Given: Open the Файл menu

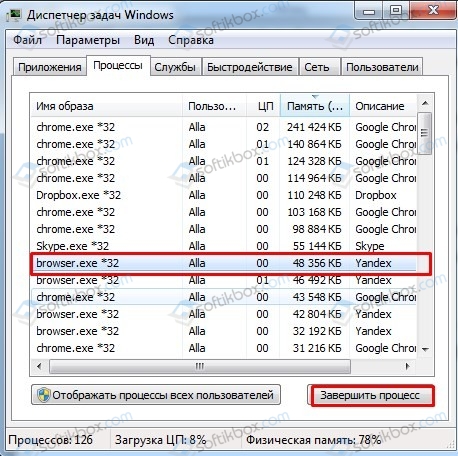Looking at the screenshot, I should coord(27,40).
